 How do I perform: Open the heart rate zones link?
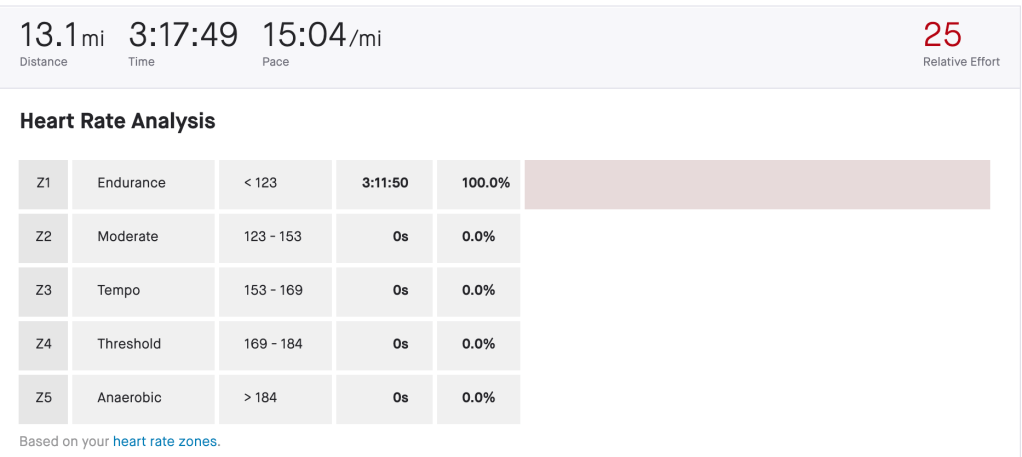[x=165, y=441]
